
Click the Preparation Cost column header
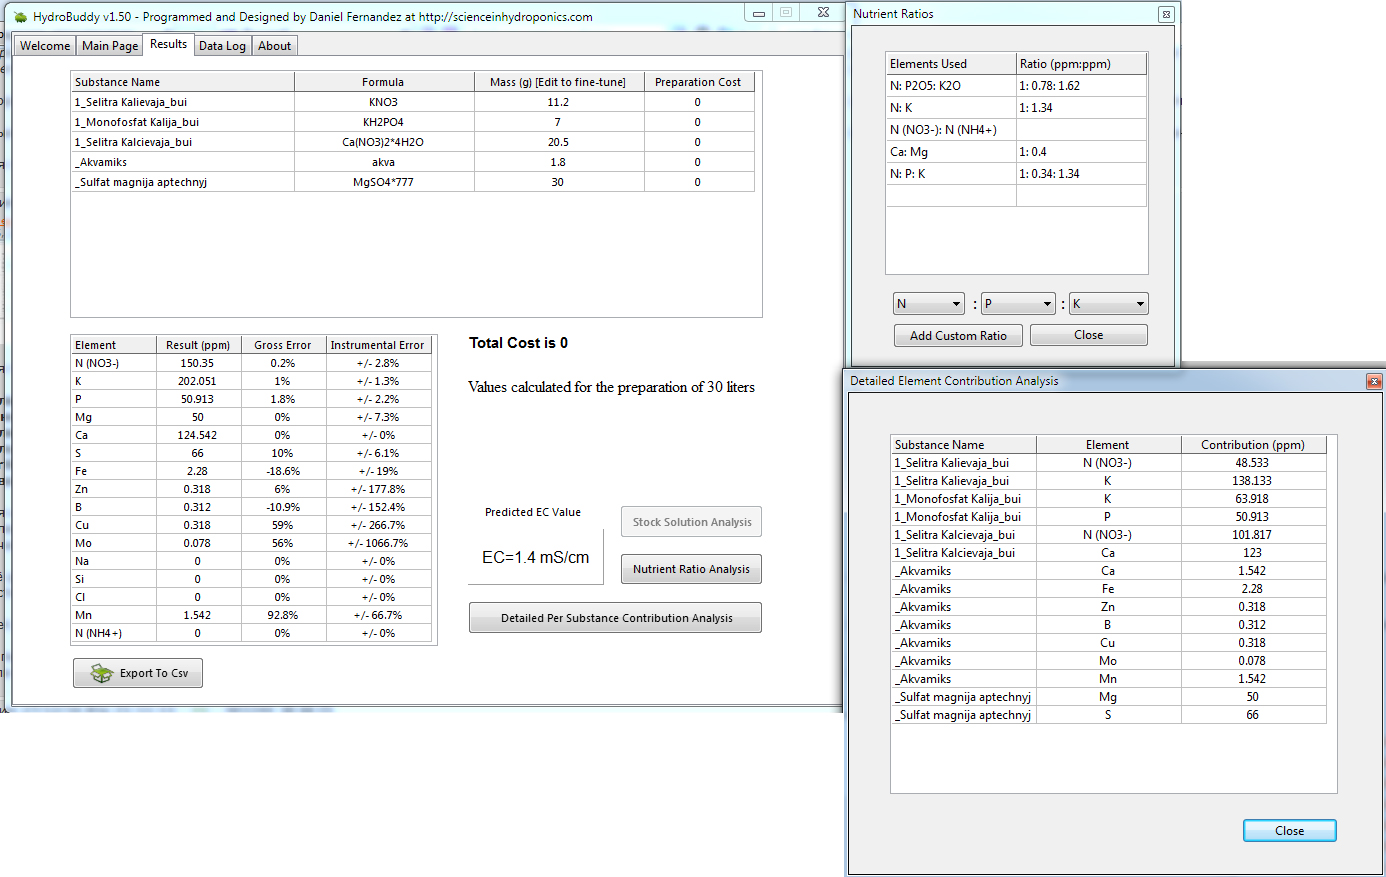[x=698, y=82]
